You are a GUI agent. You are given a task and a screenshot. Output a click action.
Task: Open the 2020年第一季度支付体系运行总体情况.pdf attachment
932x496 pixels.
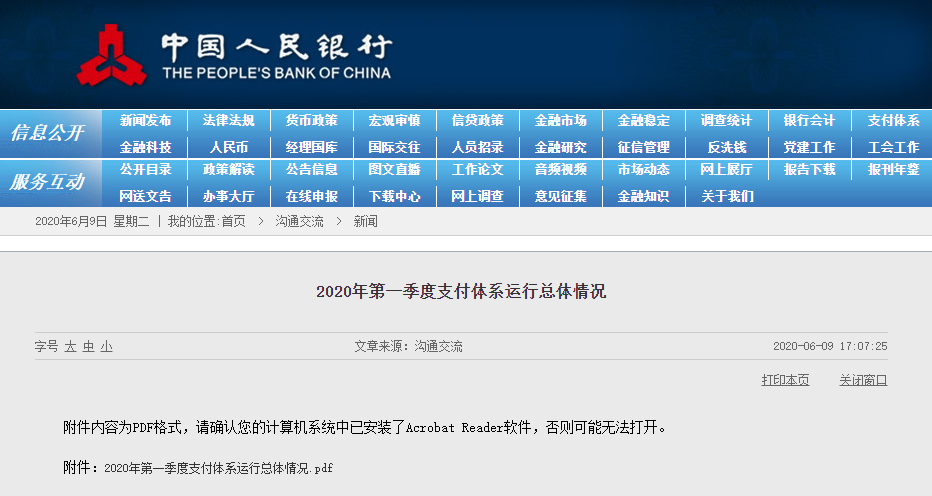pyautogui.click(x=219, y=468)
